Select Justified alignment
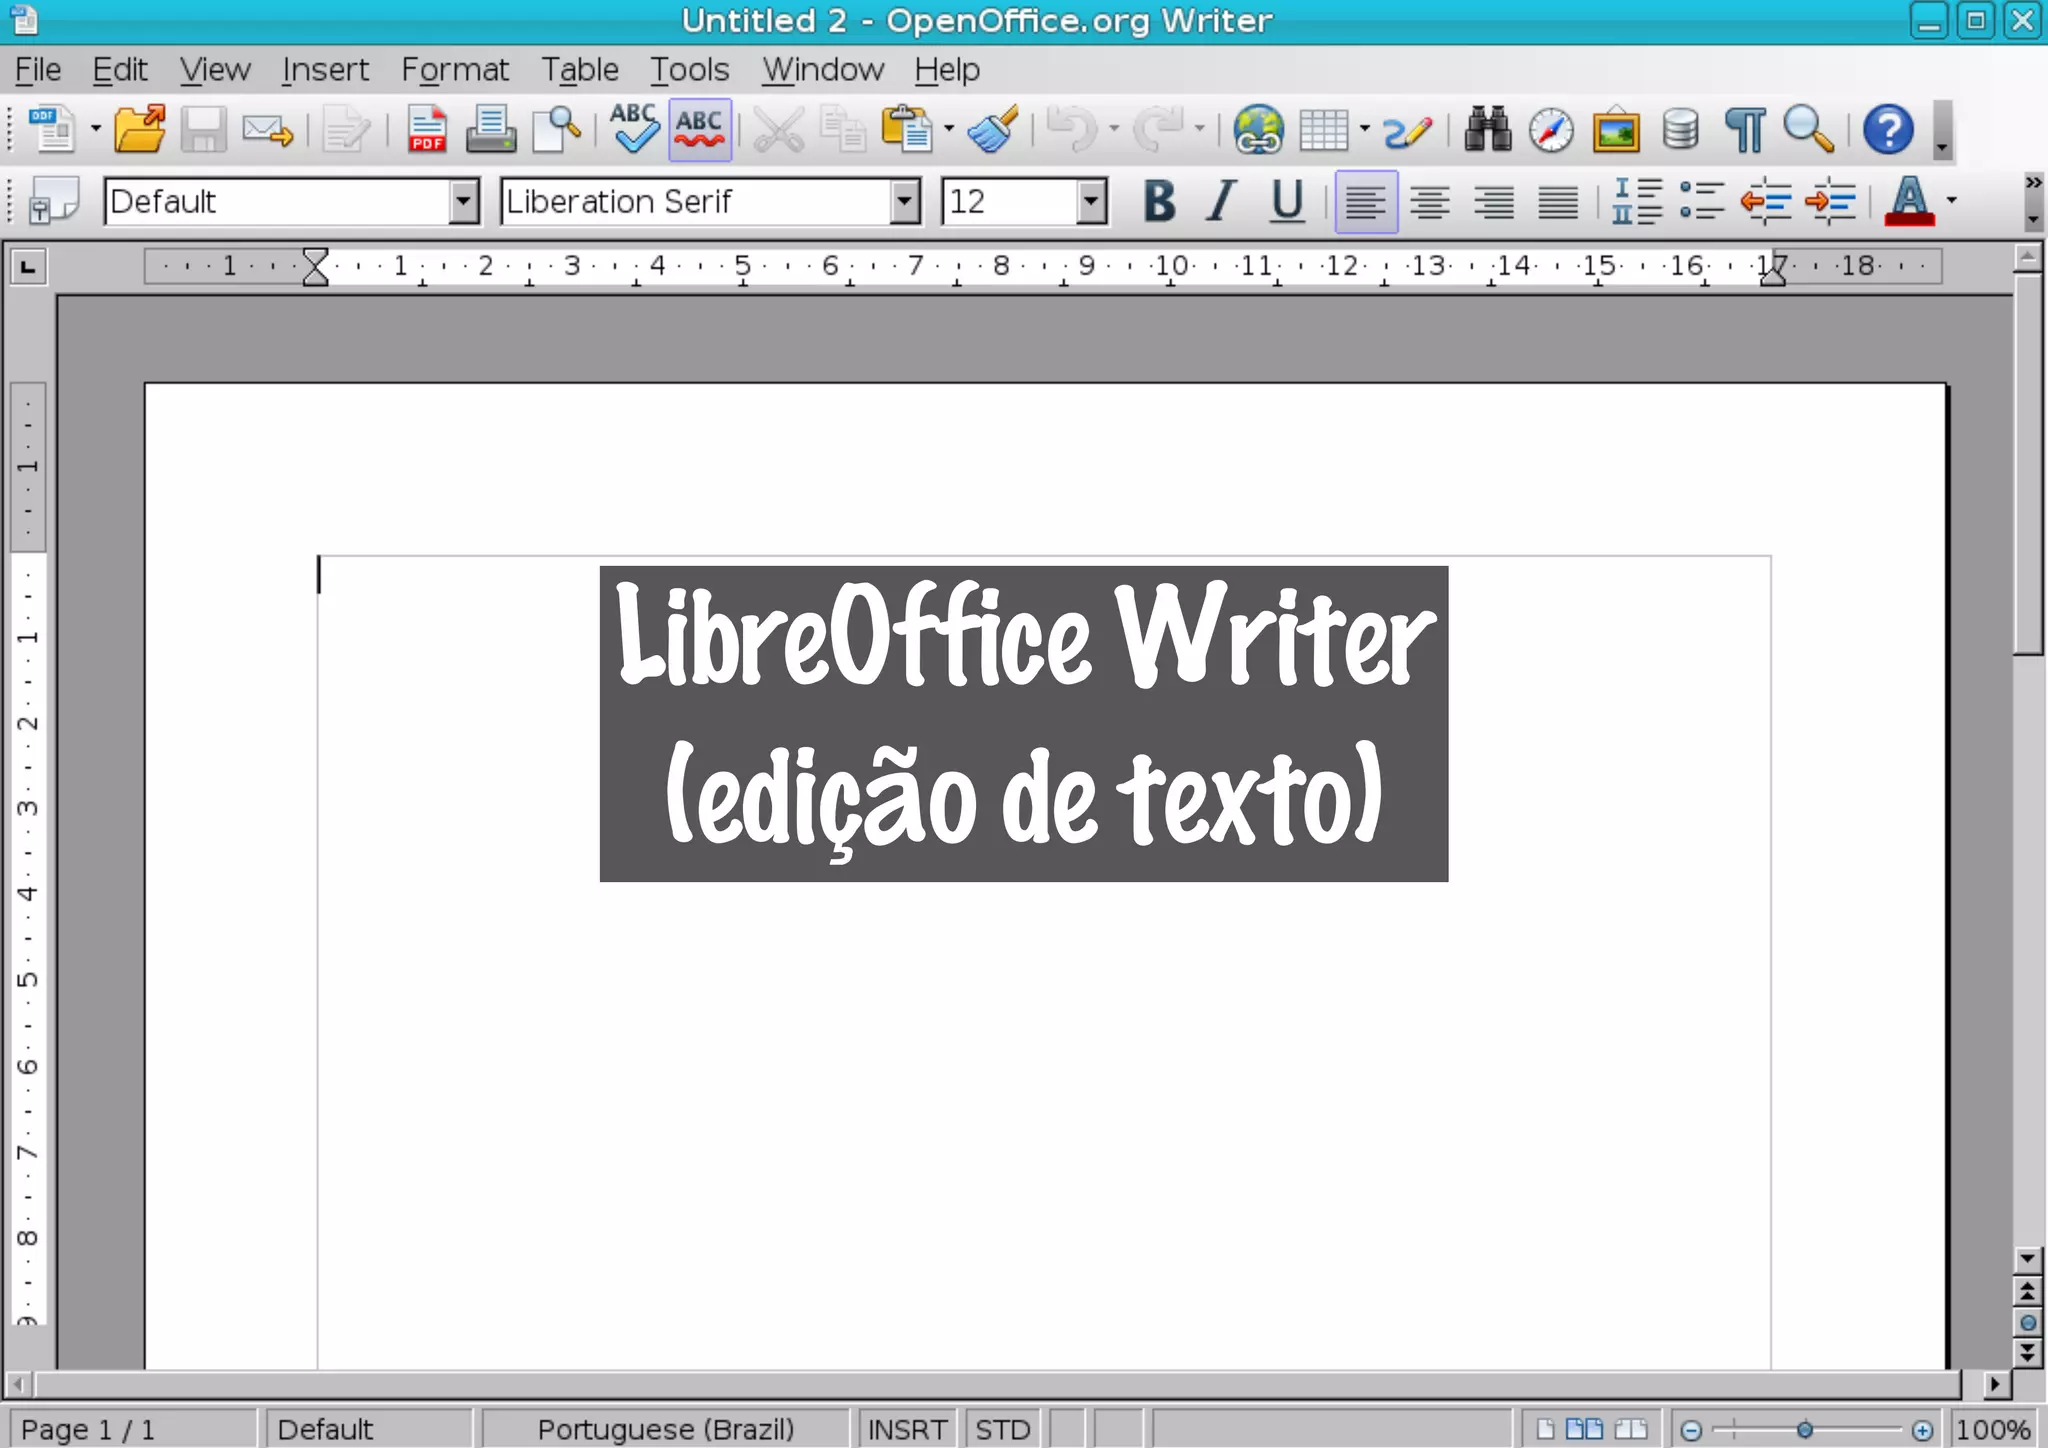 1558,201
